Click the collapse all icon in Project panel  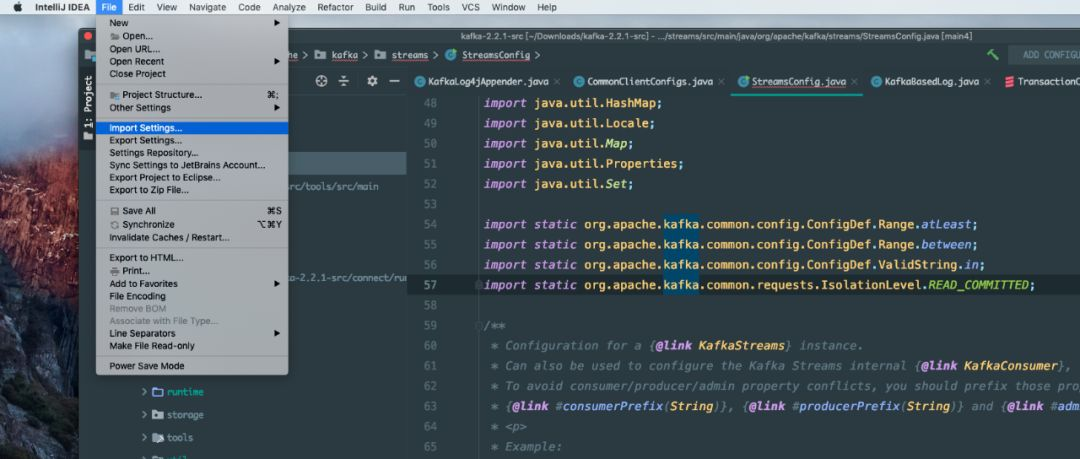click(x=344, y=81)
